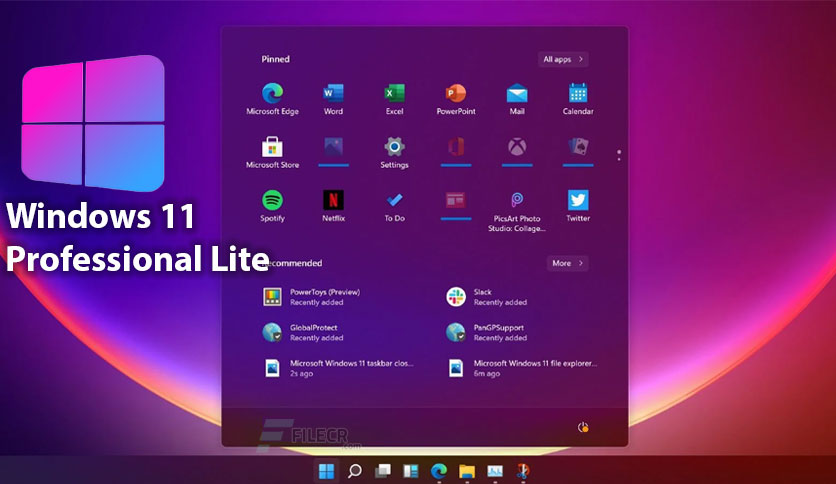Open the pinned Xbox app

click(x=517, y=147)
